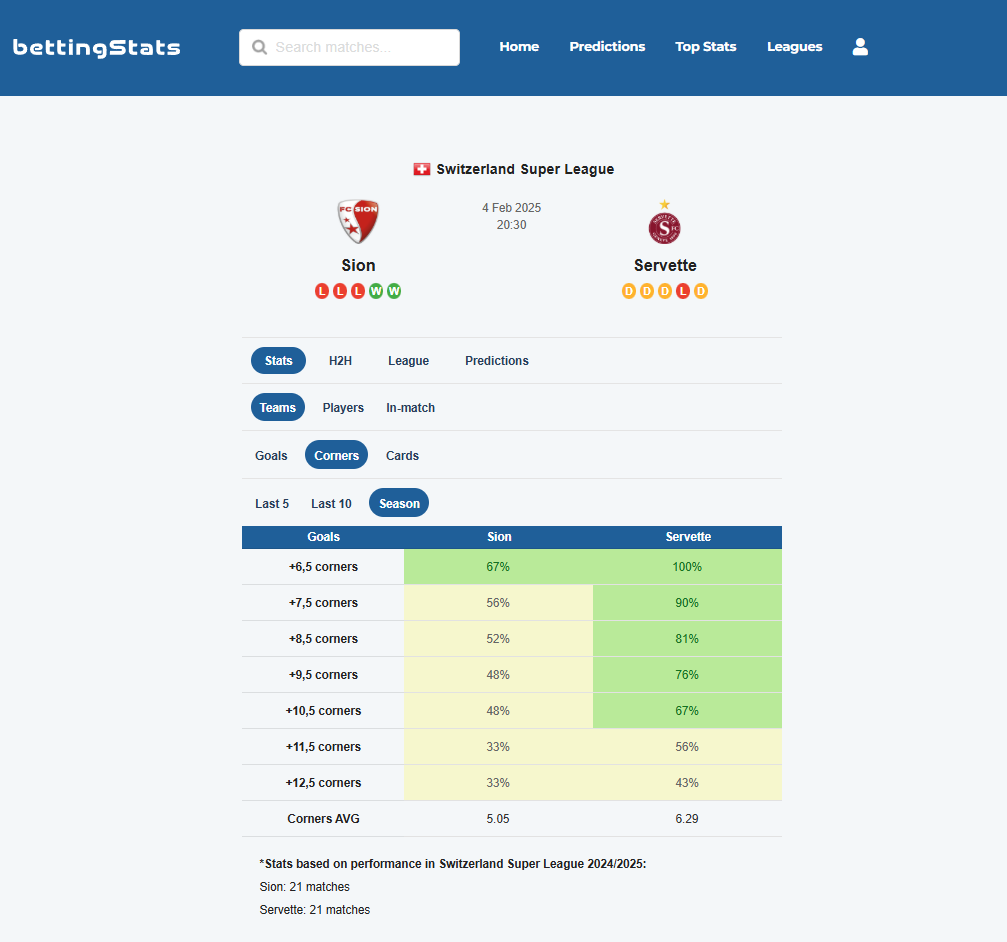Go to Home in navigation
Viewport: 1007px width, 942px height.
(519, 47)
